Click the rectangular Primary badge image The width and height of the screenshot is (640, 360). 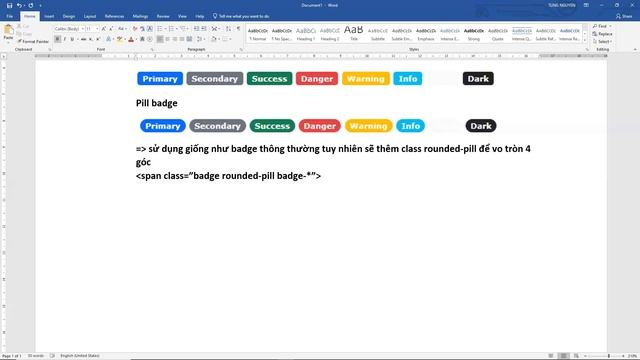160,78
